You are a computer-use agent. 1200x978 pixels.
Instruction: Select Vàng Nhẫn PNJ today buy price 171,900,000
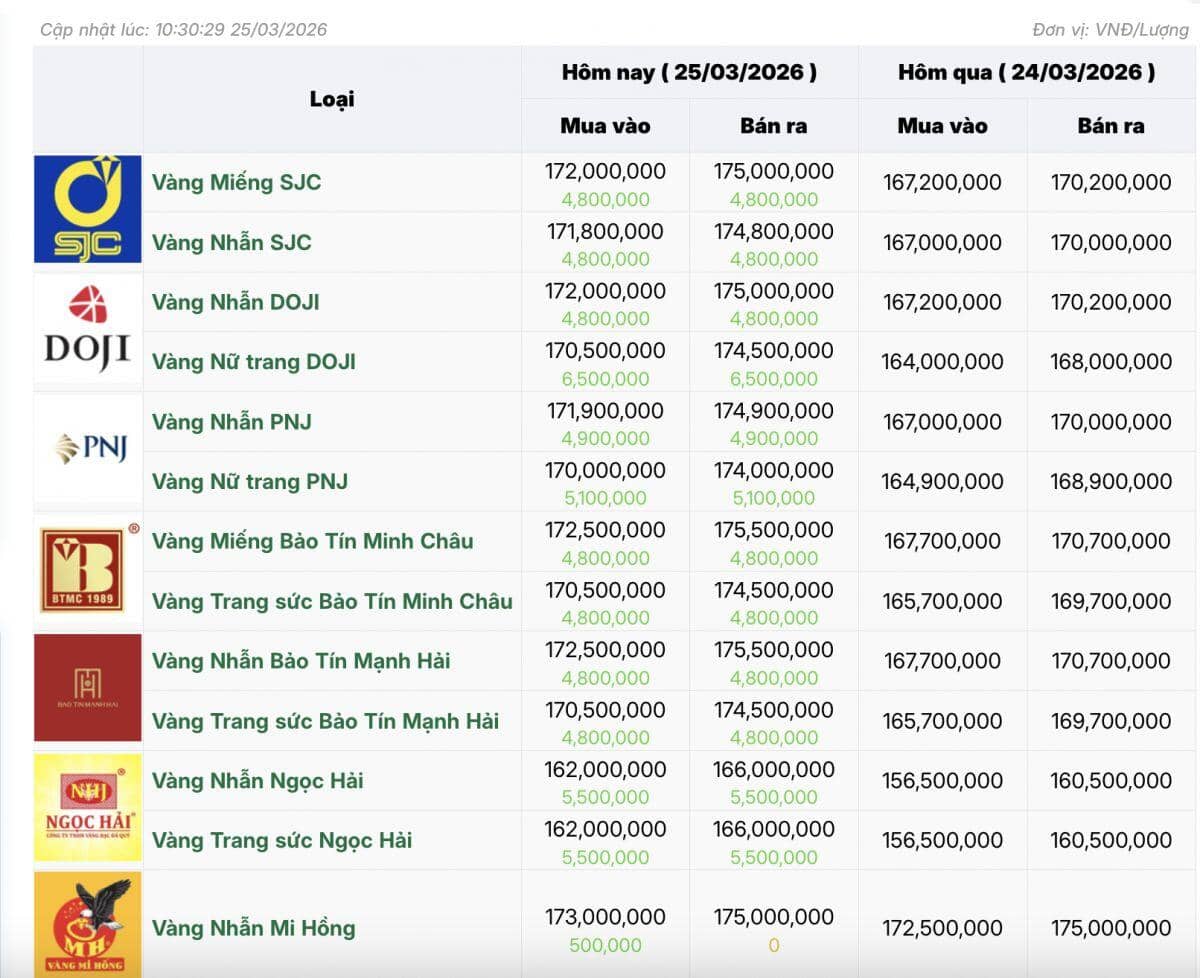(x=605, y=411)
